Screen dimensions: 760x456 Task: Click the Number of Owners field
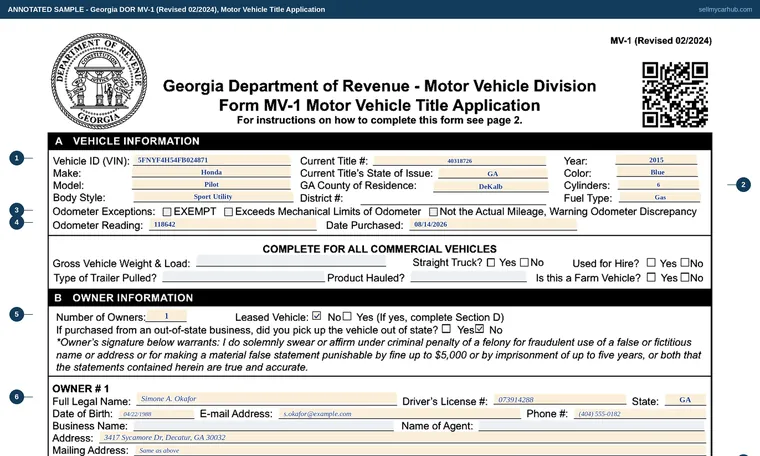click(x=166, y=316)
